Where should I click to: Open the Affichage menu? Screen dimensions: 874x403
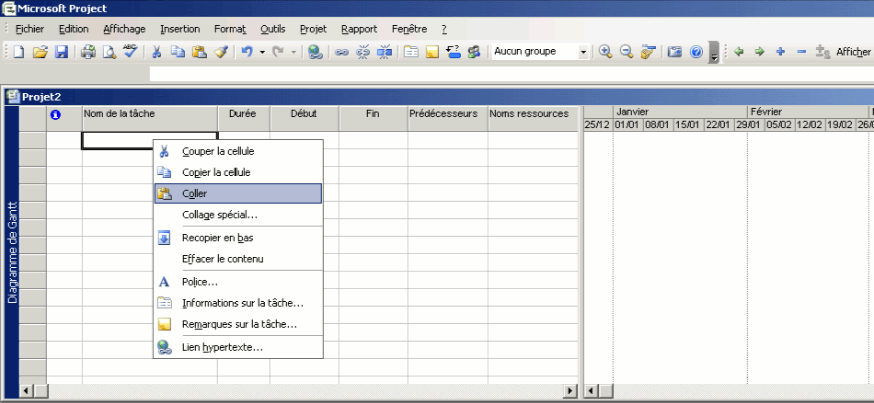124,29
